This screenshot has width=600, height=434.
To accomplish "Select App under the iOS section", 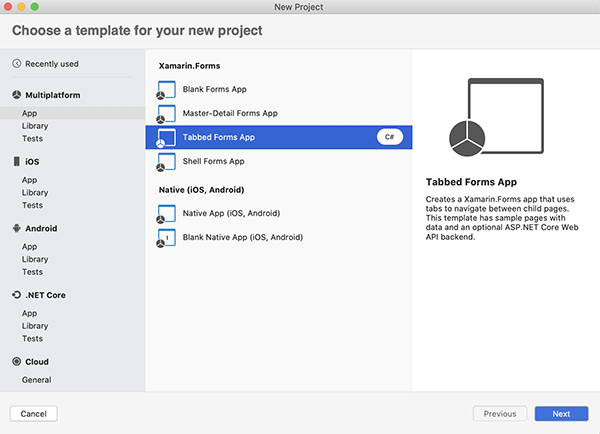I will 29,180.
